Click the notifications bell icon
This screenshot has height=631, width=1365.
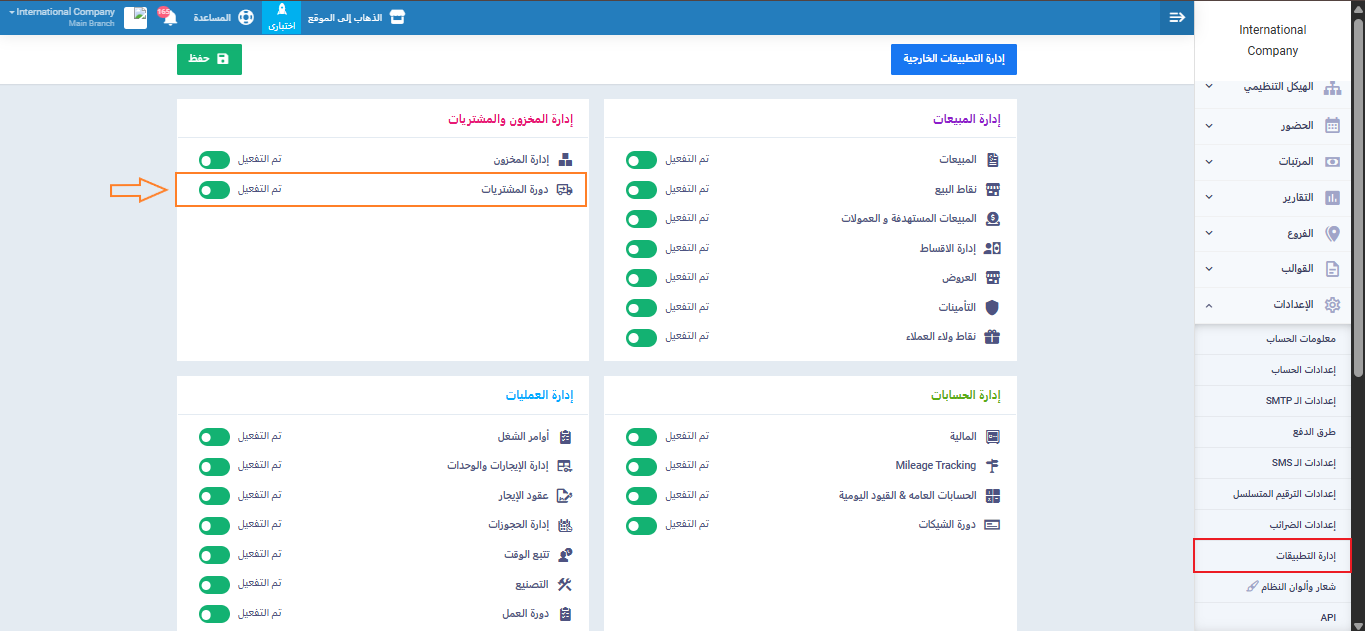[x=170, y=18]
